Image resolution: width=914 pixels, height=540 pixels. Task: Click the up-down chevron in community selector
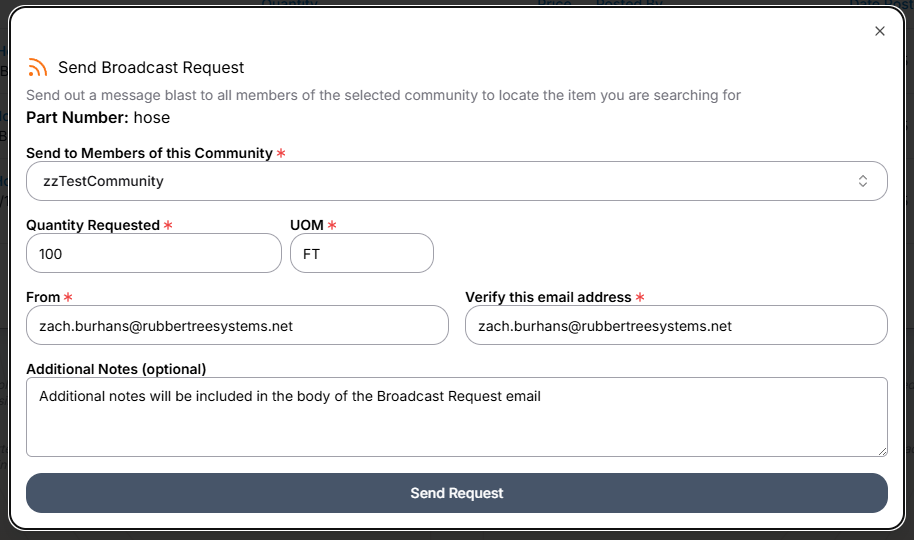(x=863, y=181)
